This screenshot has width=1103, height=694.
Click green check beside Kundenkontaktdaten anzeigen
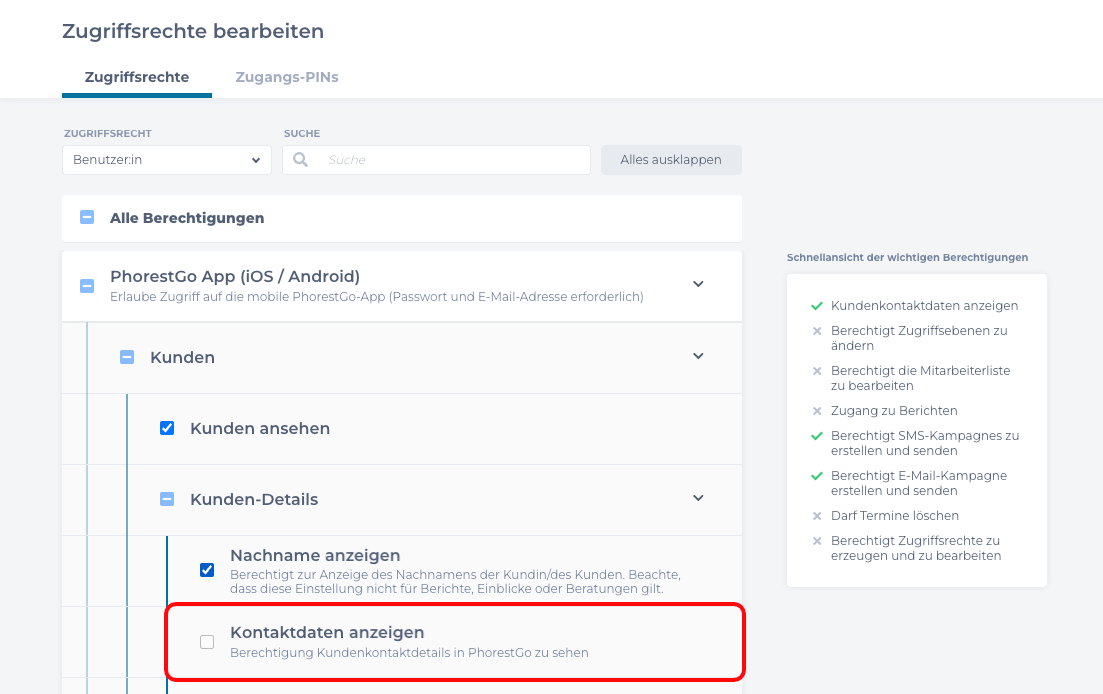click(x=816, y=306)
